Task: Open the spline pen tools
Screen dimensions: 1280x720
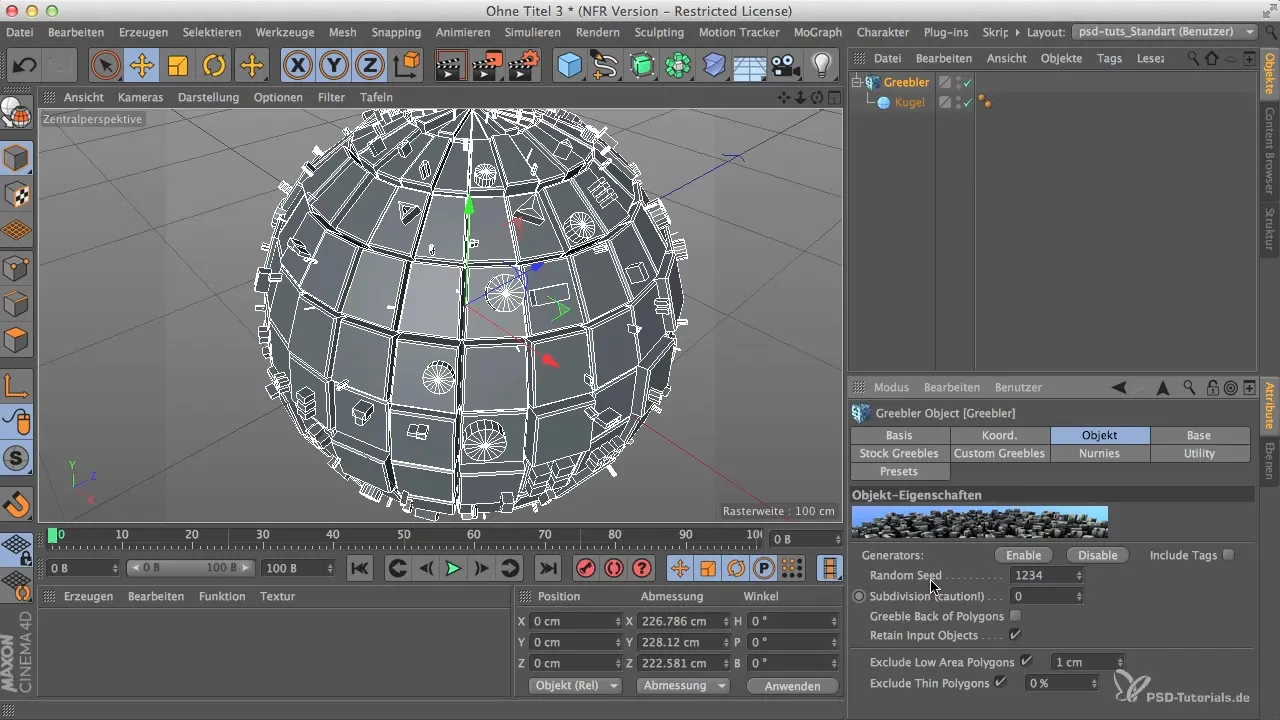Action: [604, 66]
